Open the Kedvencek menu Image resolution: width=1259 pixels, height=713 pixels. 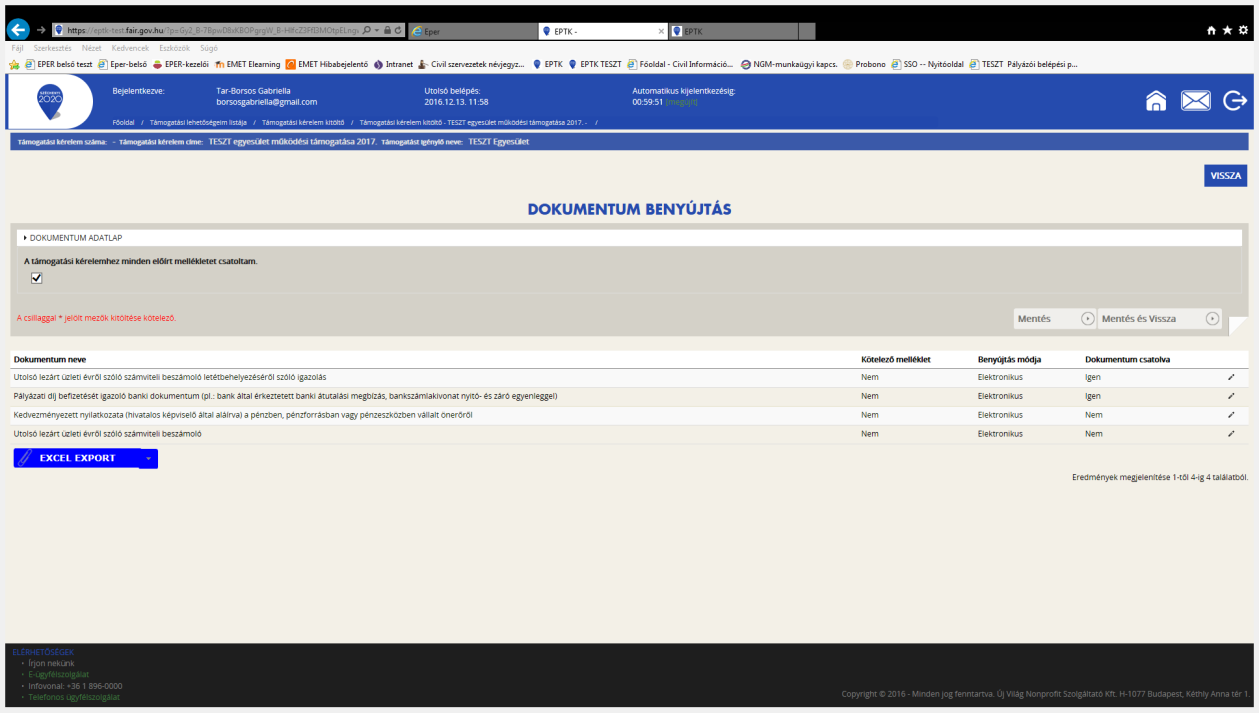tap(131, 48)
